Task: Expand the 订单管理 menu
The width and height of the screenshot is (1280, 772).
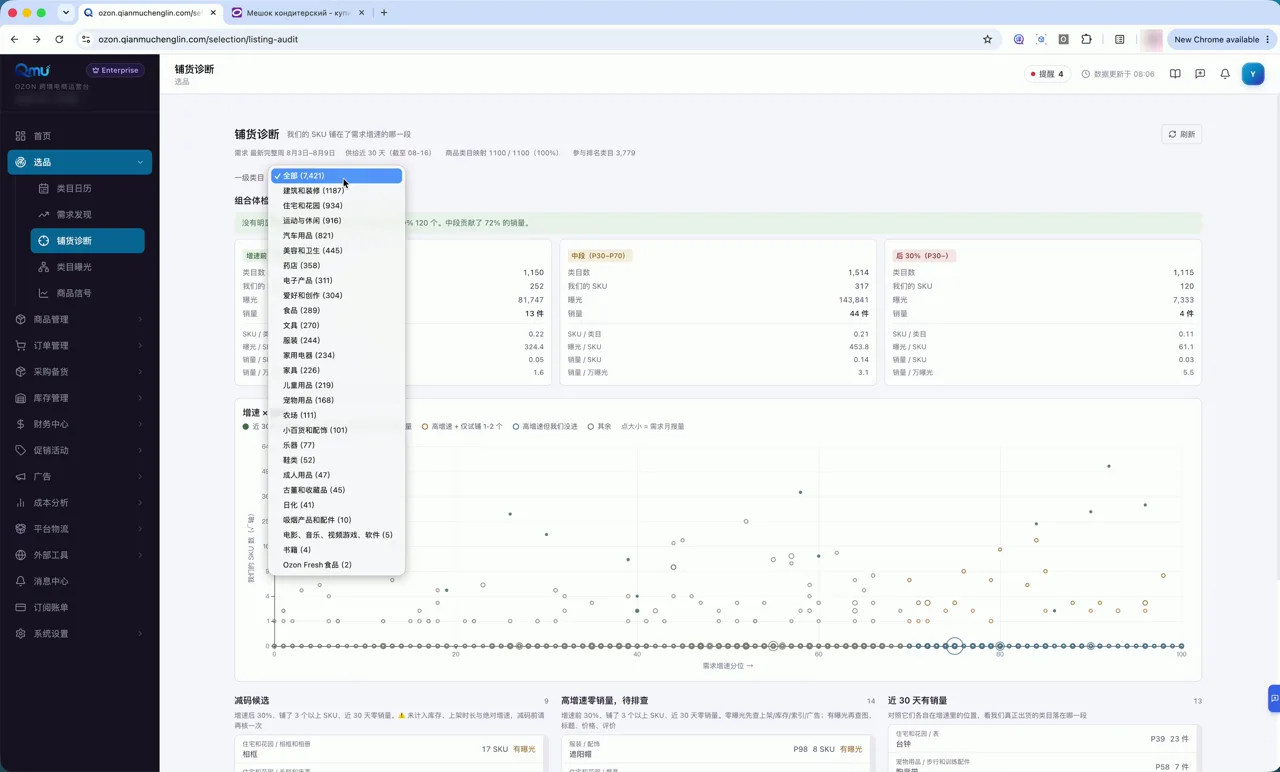Action: 79,346
